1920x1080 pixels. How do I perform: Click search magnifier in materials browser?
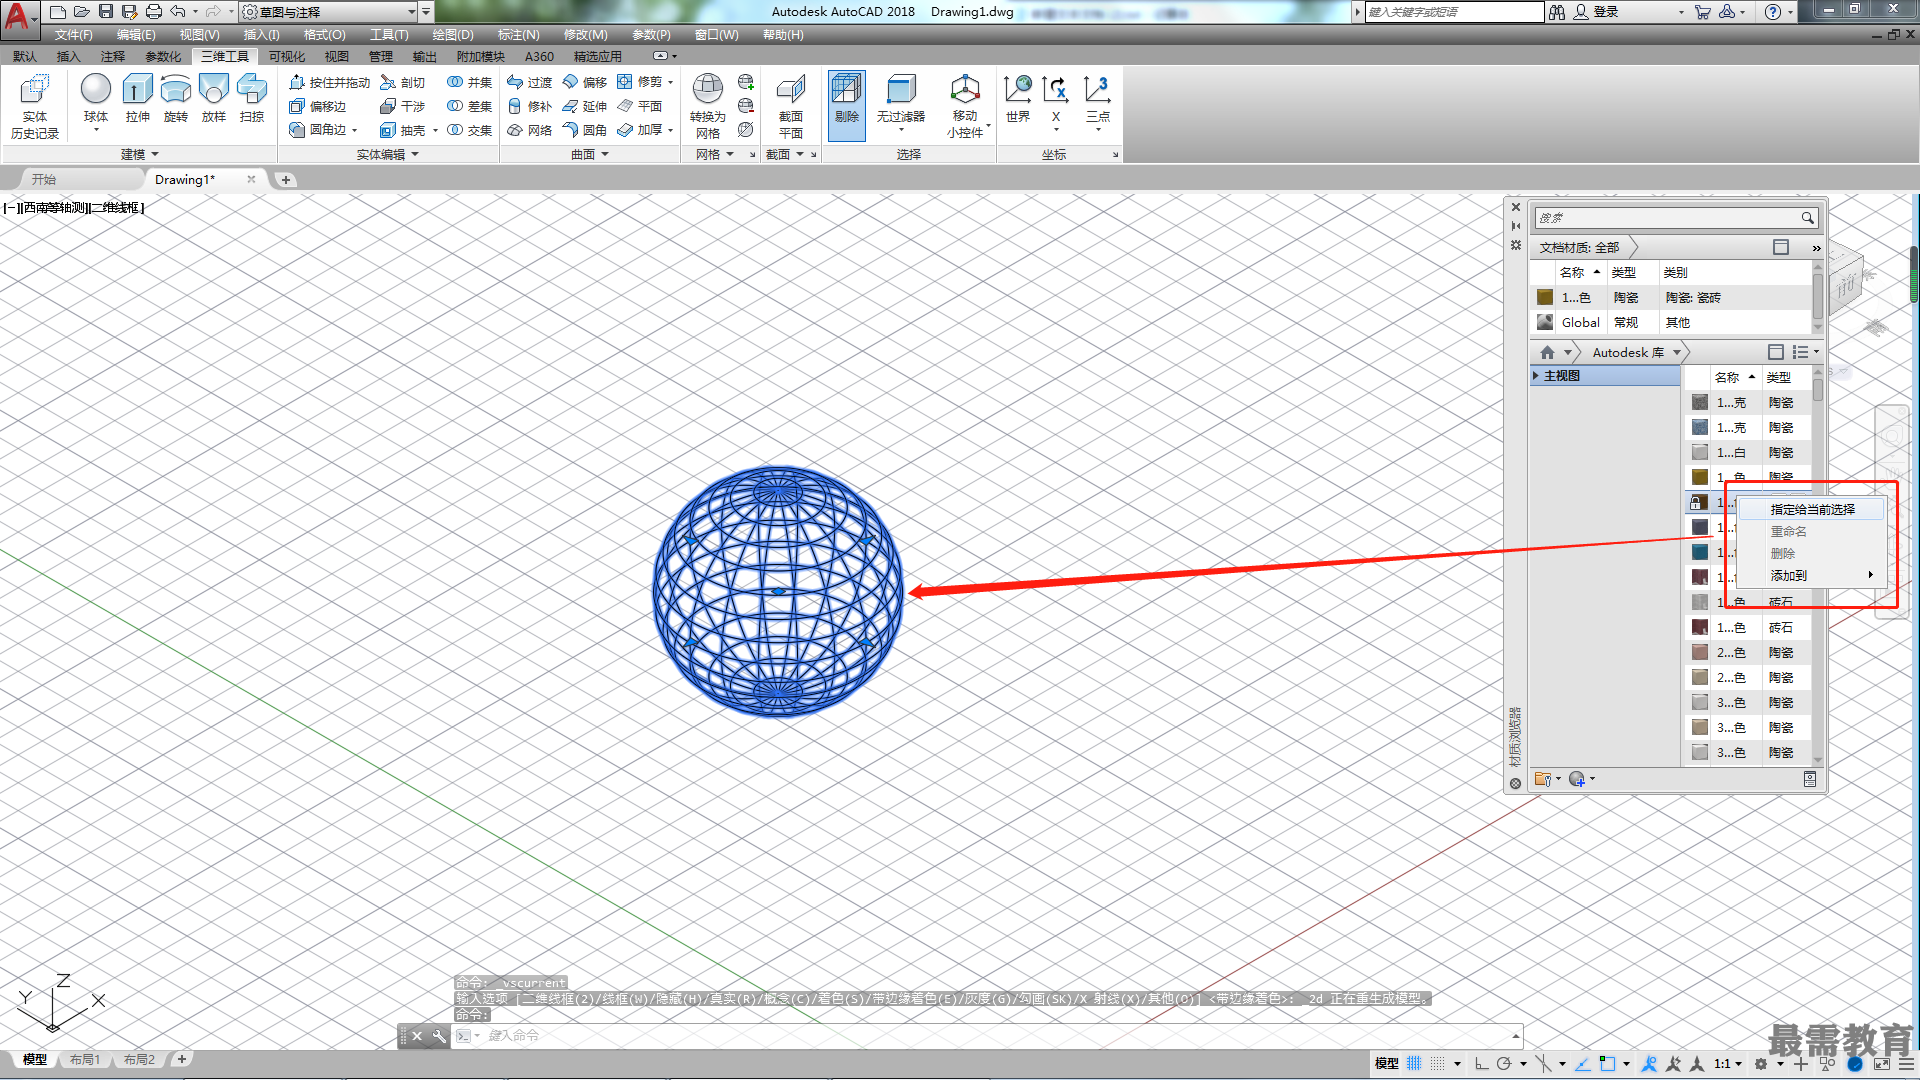(x=1807, y=218)
